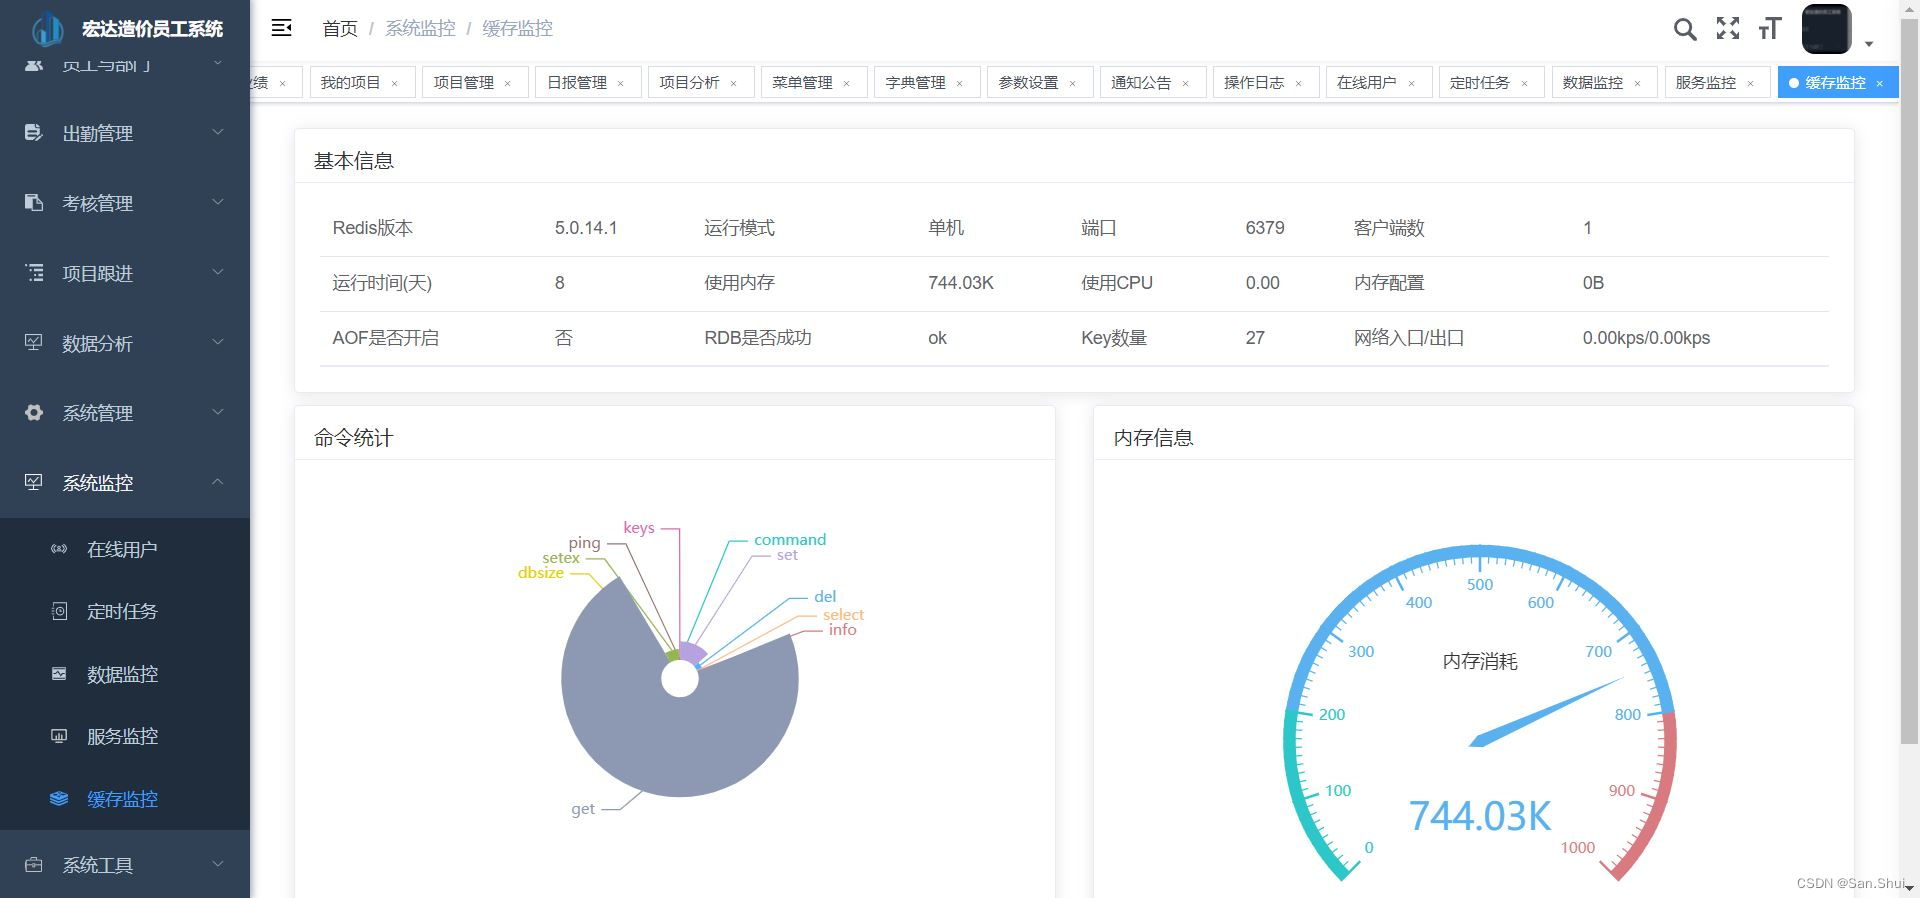Click the 数据分析 chart icon
The height and width of the screenshot is (898, 1920).
[34, 342]
